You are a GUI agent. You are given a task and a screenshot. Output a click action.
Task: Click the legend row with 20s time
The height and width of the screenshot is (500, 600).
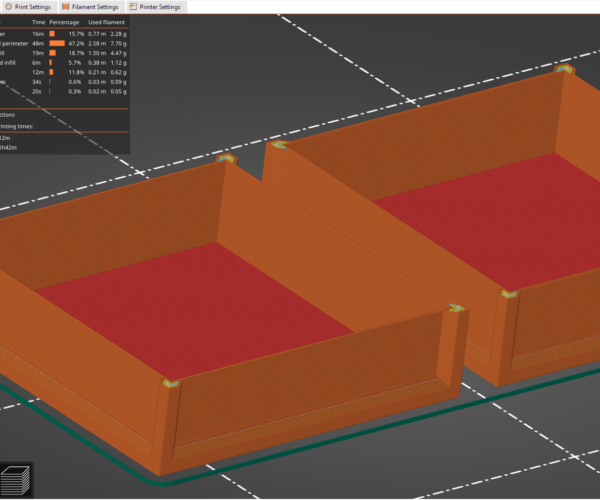(x=64, y=91)
